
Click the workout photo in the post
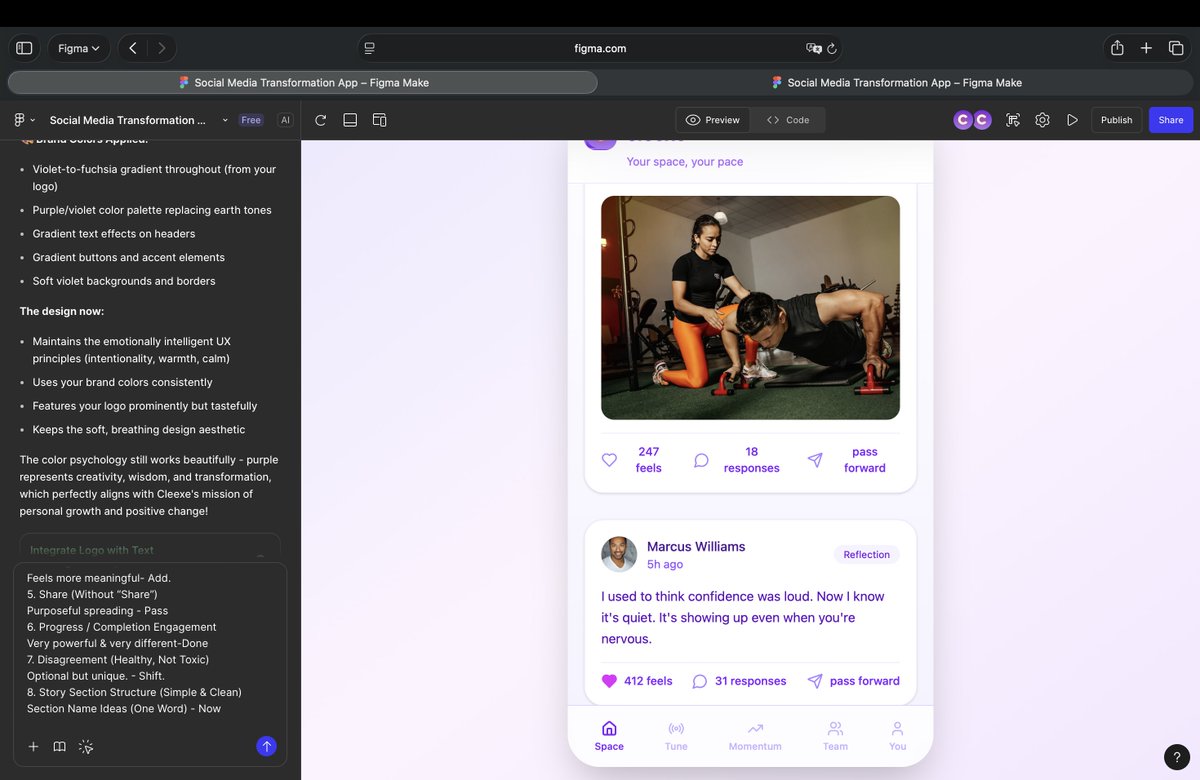pos(750,307)
